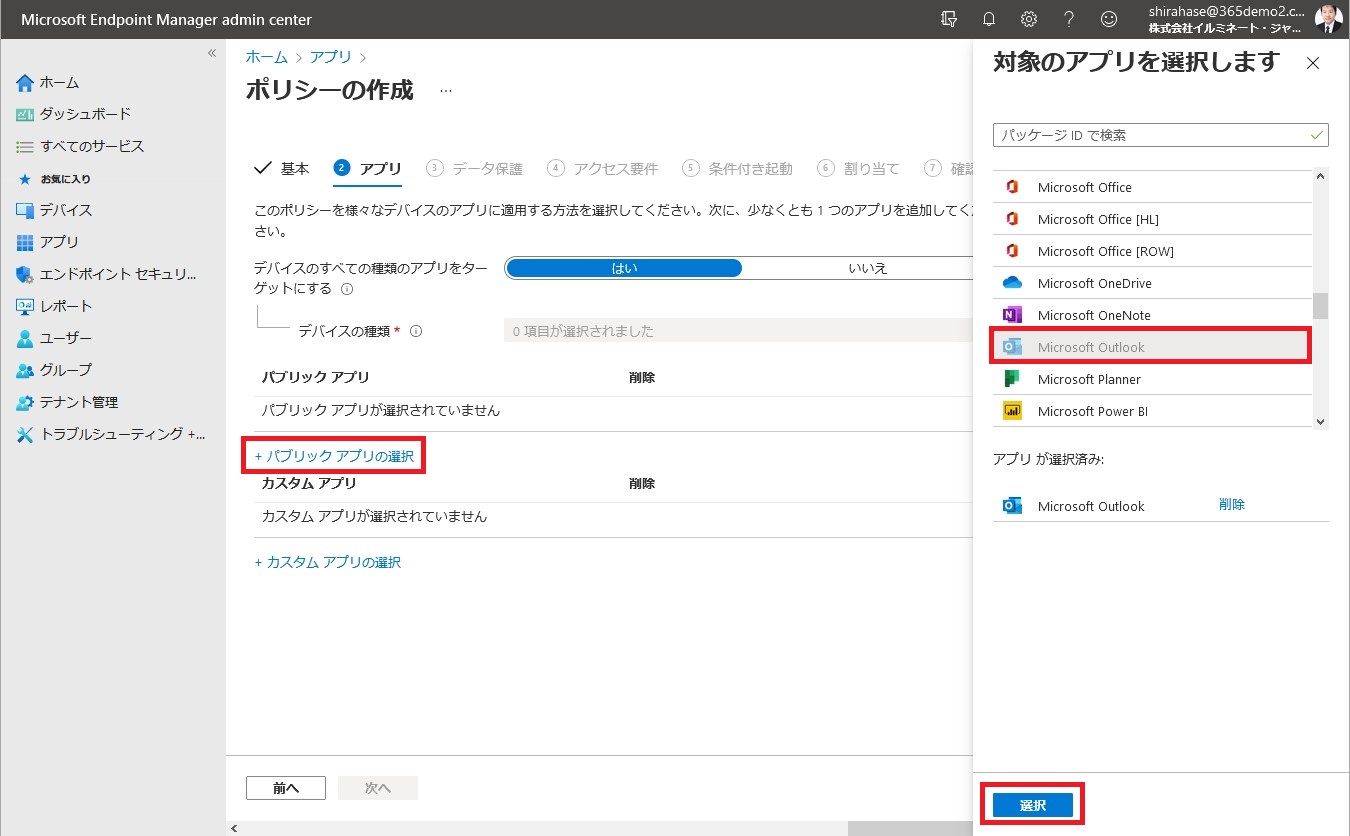Open the デバイスの種類 dropdown
This screenshot has height=836, width=1350.
coord(738,331)
